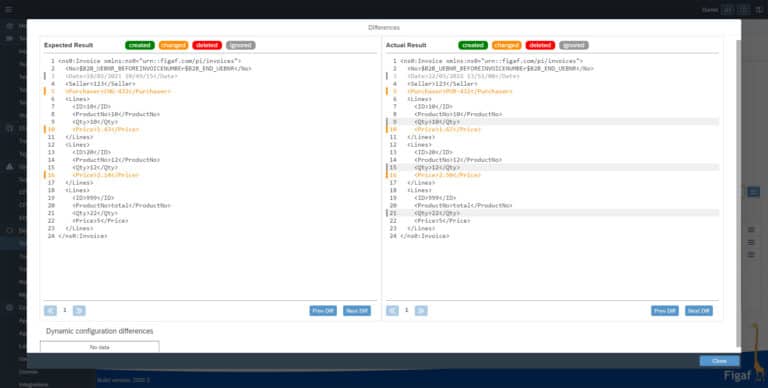Select the grayed Date line 3 in Expected Result
The width and height of the screenshot is (768, 388).
point(121,76)
